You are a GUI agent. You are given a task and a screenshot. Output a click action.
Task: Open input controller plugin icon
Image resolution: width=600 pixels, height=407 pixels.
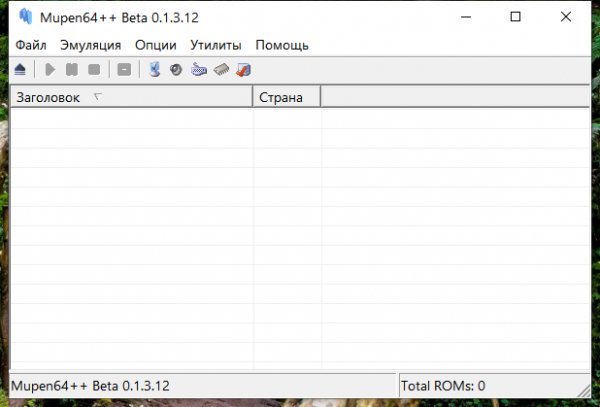point(198,70)
